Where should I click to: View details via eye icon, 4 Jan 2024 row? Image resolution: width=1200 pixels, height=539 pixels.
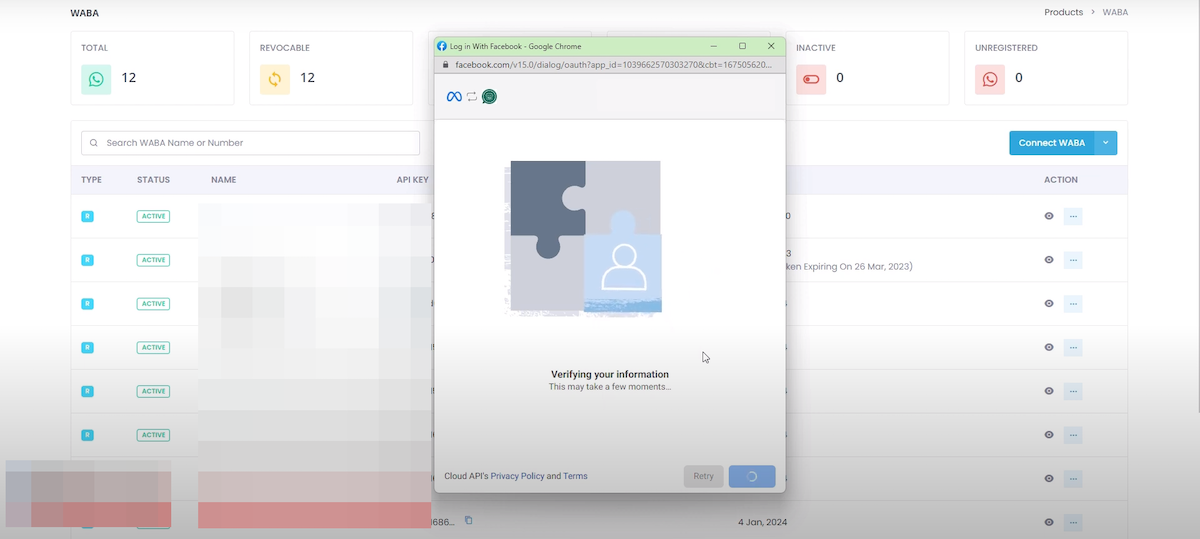pyautogui.click(x=1049, y=522)
